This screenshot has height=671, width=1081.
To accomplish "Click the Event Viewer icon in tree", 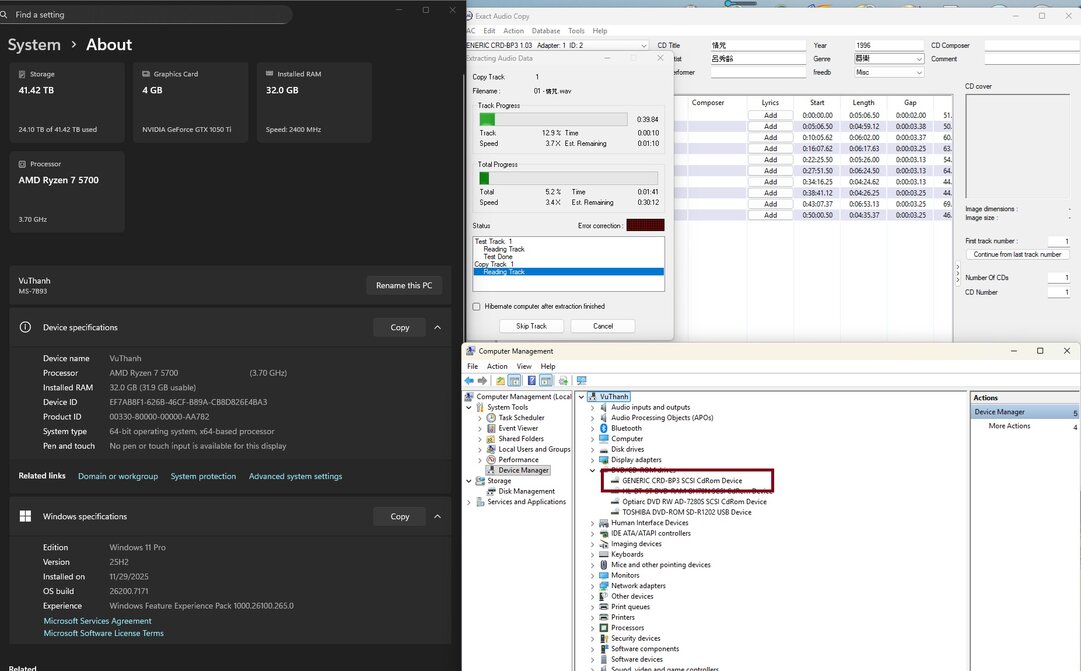I will click(491, 428).
